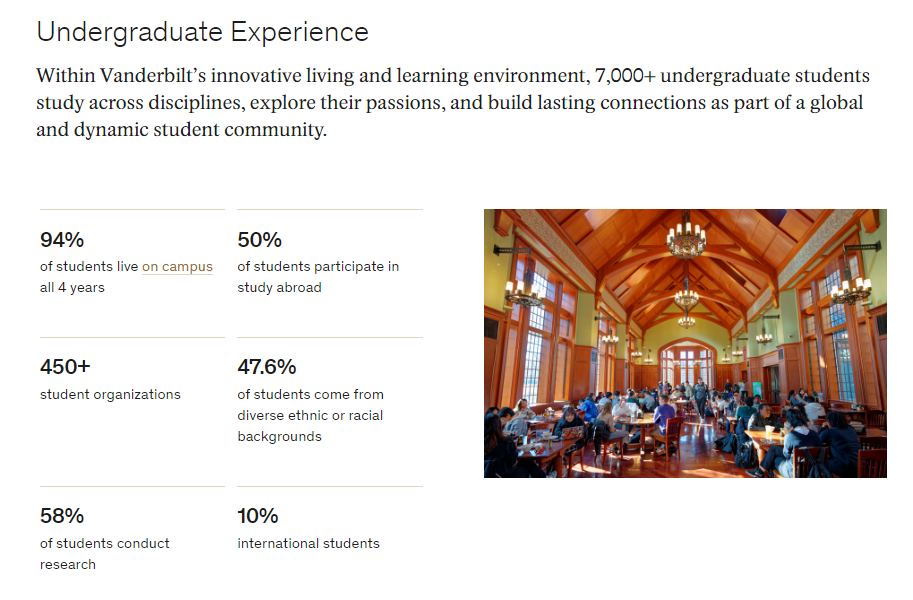Click "all 4 years" text

(72, 288)
